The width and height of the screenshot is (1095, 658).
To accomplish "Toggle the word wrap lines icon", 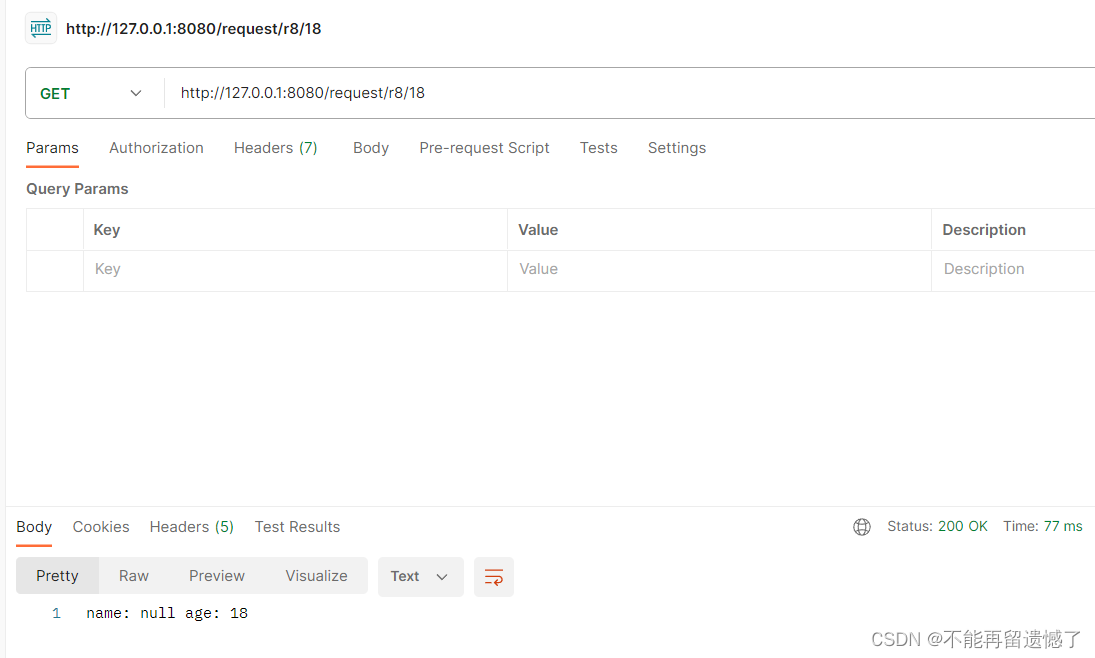I will click(x=494, y=577).
